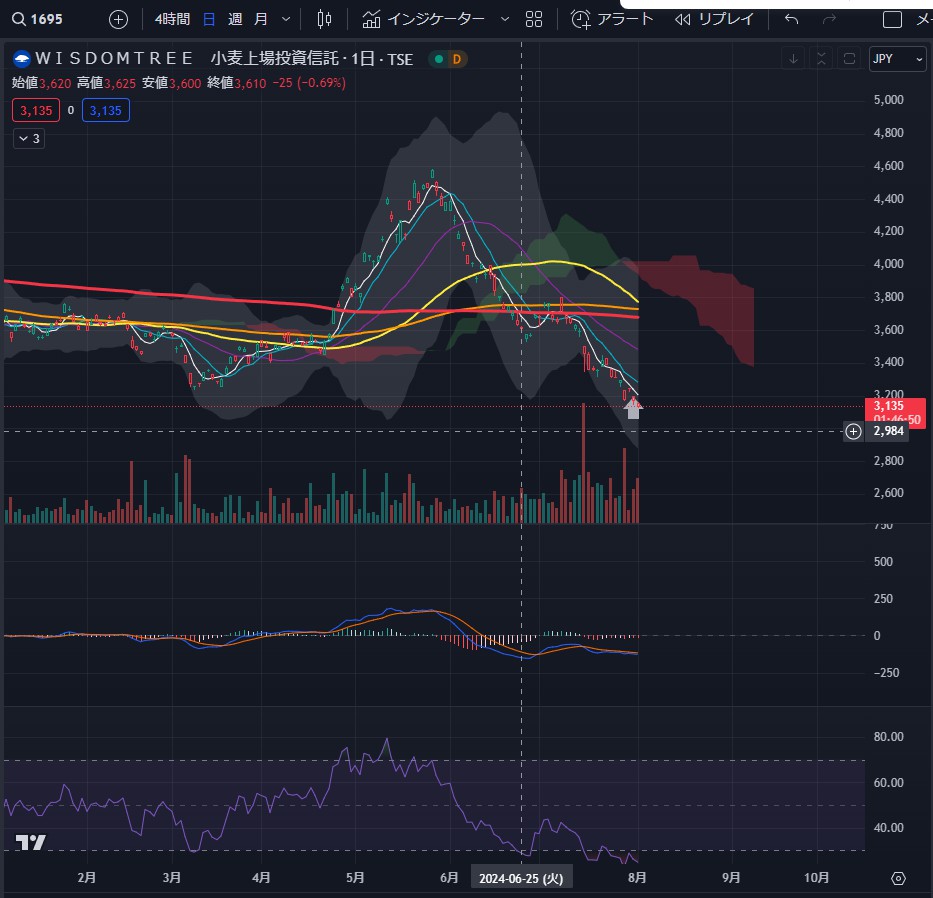Open the layout setup square icon
Viewport: 933px width, 898px height.
coord(892,20)
